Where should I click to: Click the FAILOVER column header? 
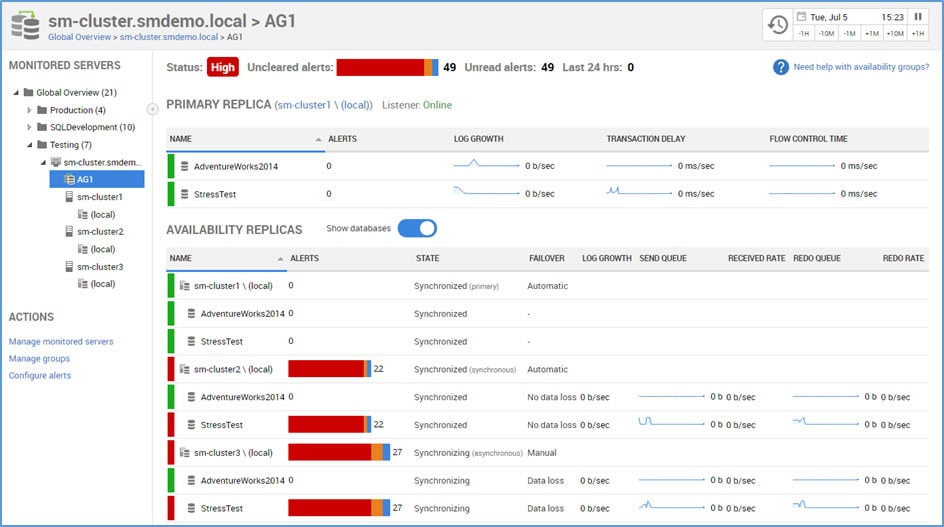[x=547, y=258]
